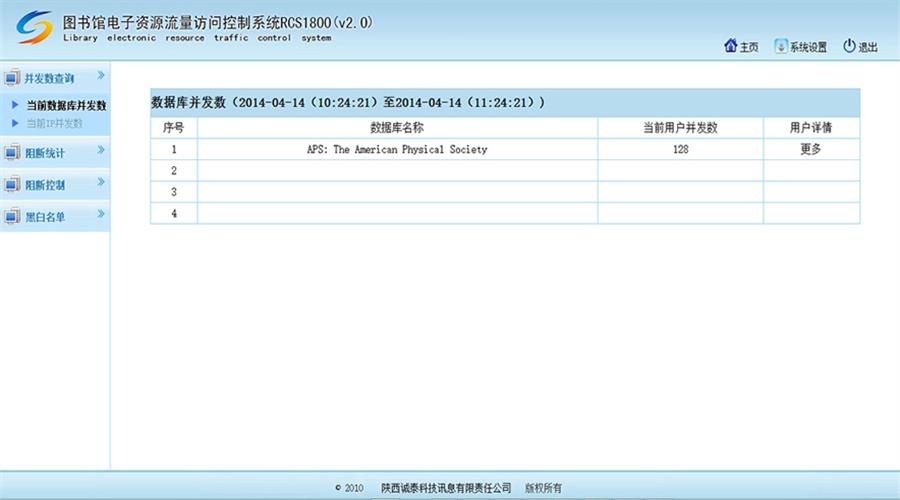Open 系统设置 via its settings icon
This screenshot has width=900, height=500.
[781, 46]
